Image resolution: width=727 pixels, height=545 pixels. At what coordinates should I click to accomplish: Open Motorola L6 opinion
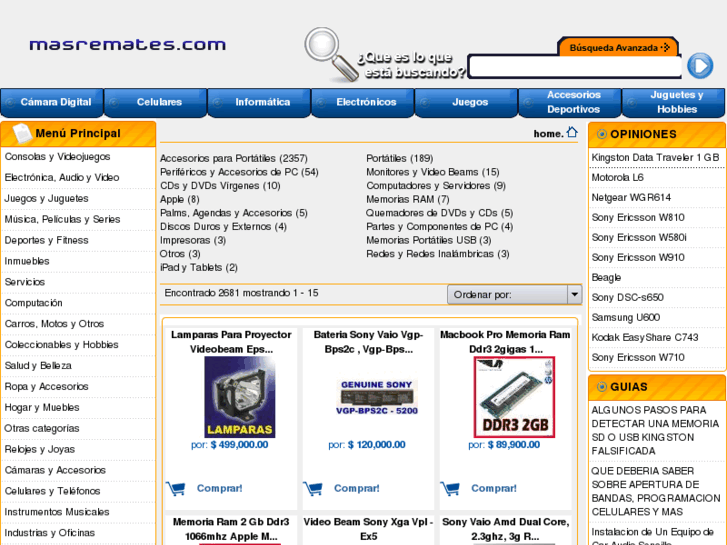tap(618, 178)
